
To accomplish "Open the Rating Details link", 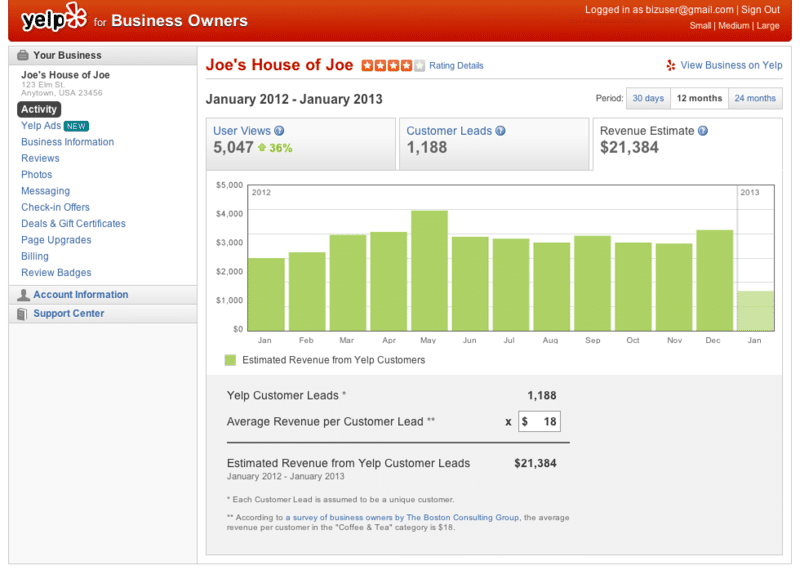I will 456,66.
